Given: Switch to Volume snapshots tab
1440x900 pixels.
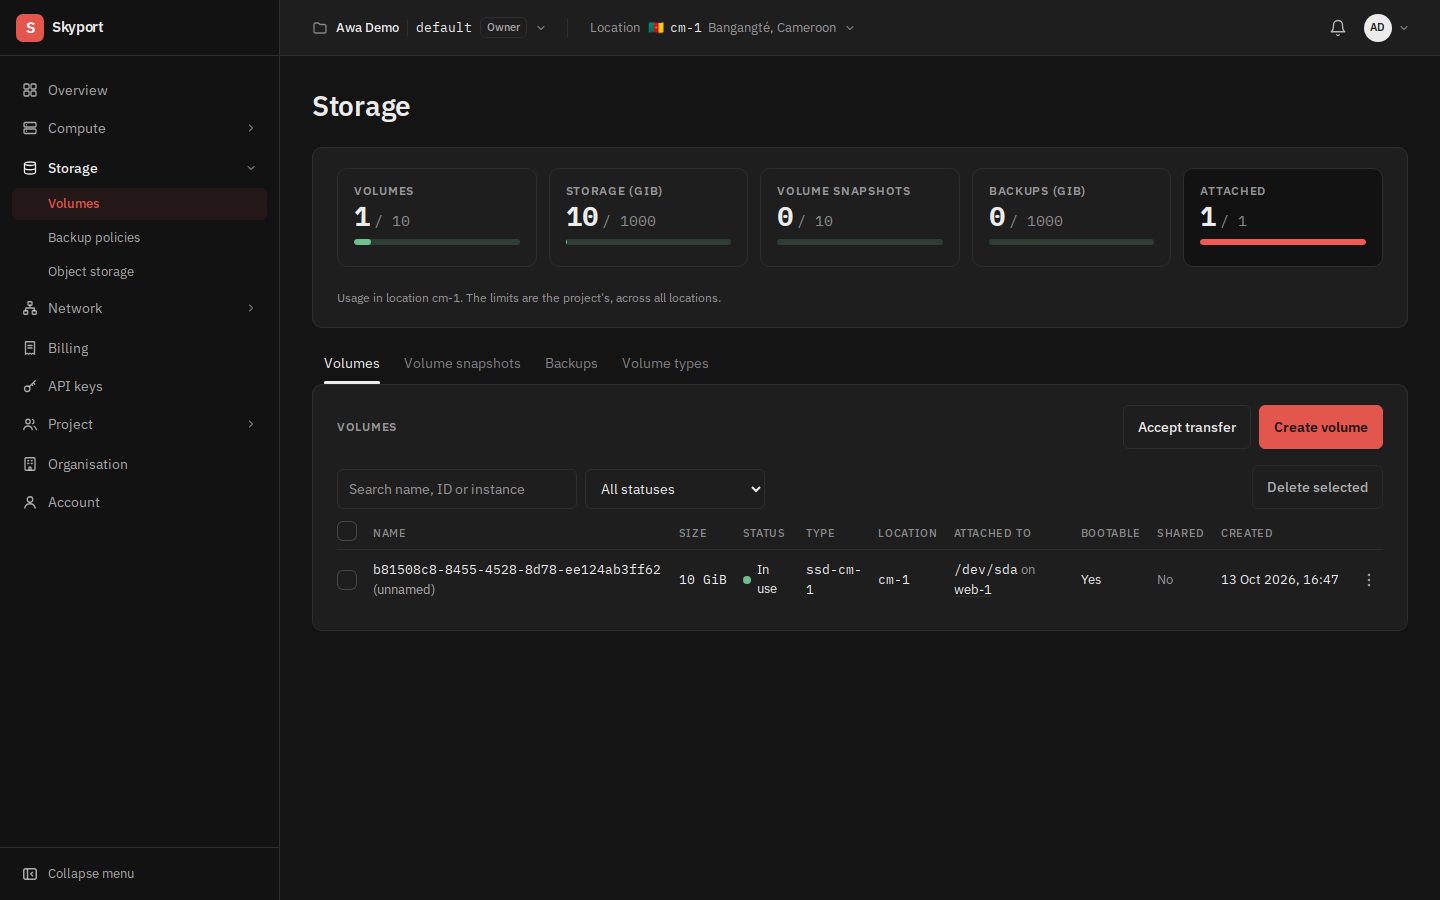Looking at the screenshot, I should (462, 363).
